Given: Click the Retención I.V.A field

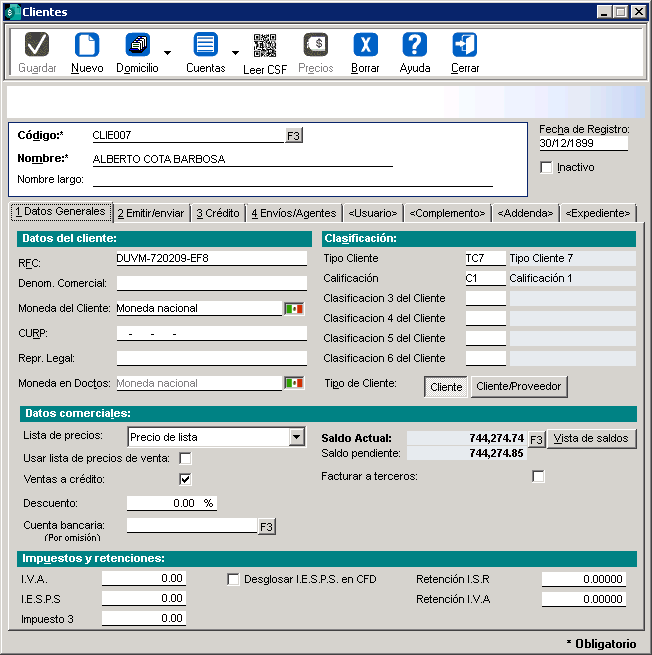Looking at the screenshot, I should (x=584, y=599).
